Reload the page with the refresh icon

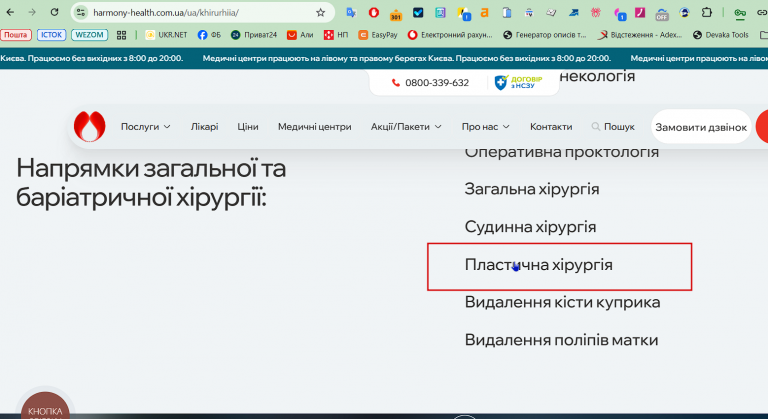(x=54, y=12)
